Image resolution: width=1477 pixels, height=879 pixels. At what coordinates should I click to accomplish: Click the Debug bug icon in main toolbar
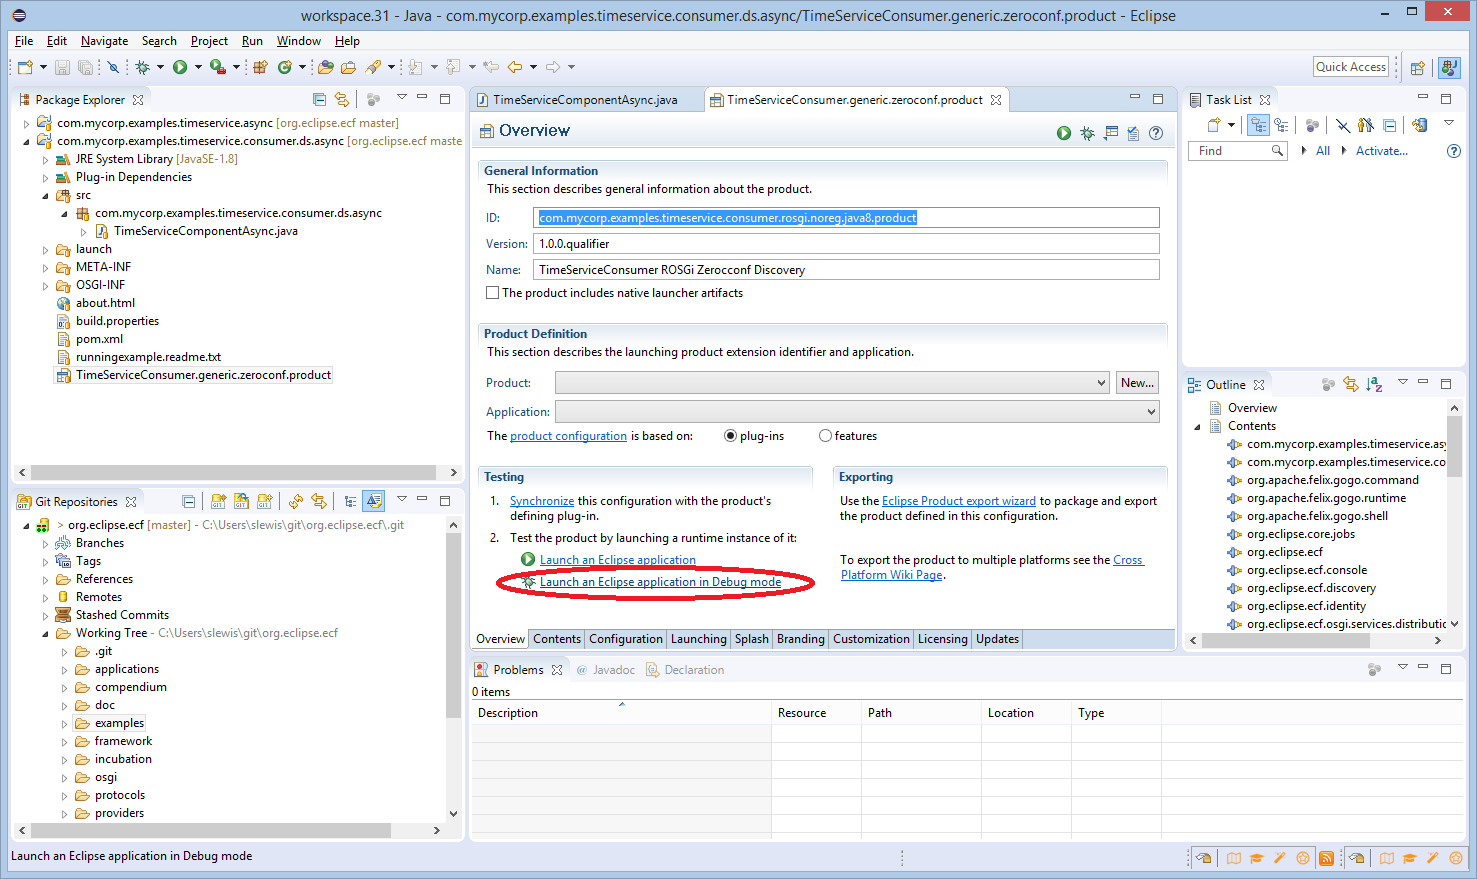[142, 67]
